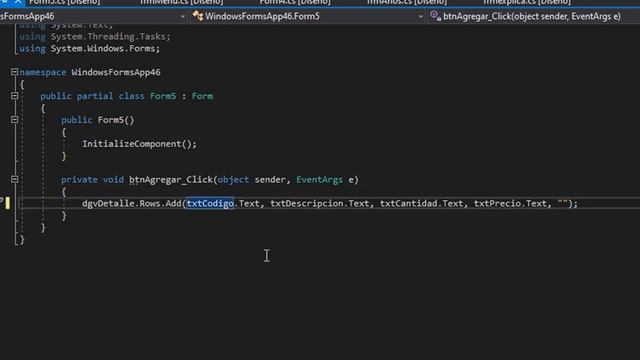This screenshot has height=360, width=640.
Task: Click the private keyword of btnAgregar_Click
Action: click(x=79, y=180)
